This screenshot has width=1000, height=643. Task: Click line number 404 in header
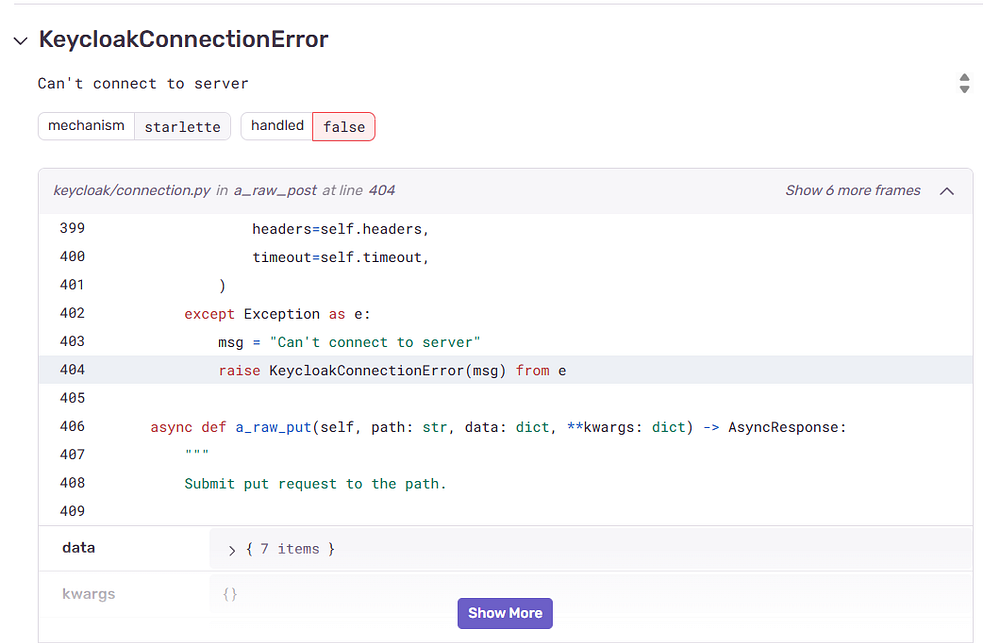382,190
